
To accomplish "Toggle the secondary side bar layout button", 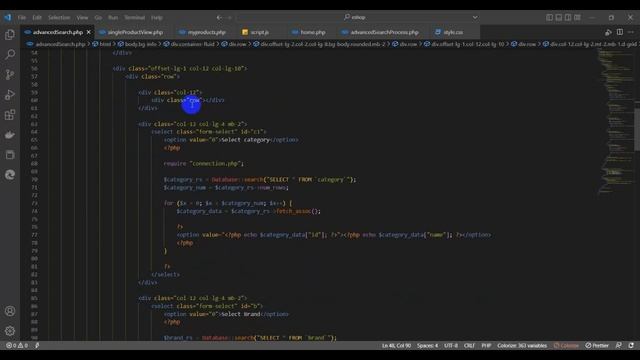I will (x=568, y=18).
